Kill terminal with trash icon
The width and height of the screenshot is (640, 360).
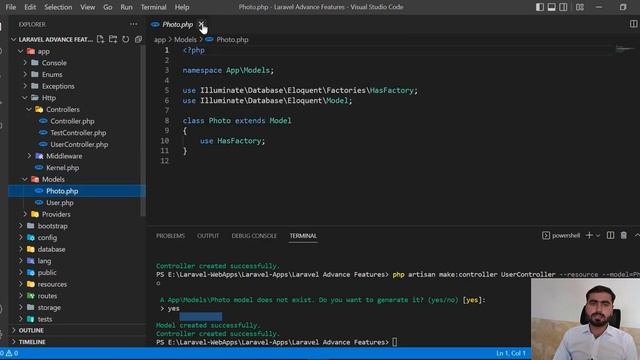click(x=624, y=236)
